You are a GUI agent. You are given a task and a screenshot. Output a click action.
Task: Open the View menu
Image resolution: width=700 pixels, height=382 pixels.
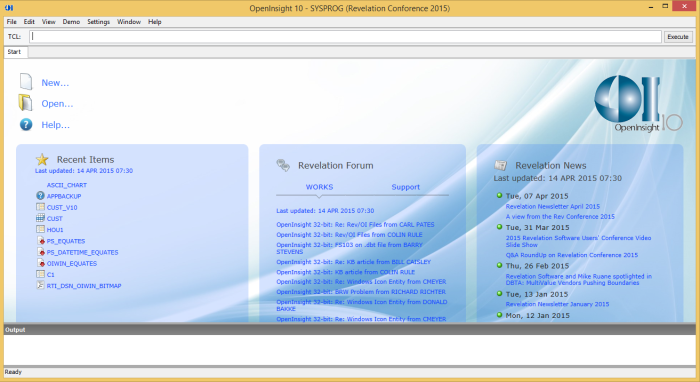click(x=49, y=21)
